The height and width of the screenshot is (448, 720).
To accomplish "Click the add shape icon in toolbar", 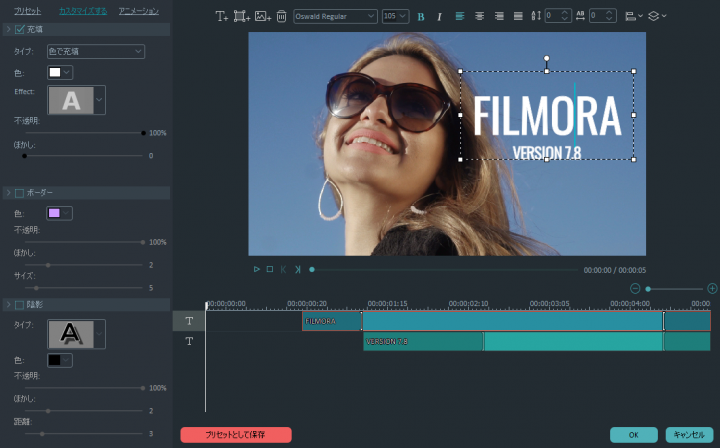I will point(242,16).
